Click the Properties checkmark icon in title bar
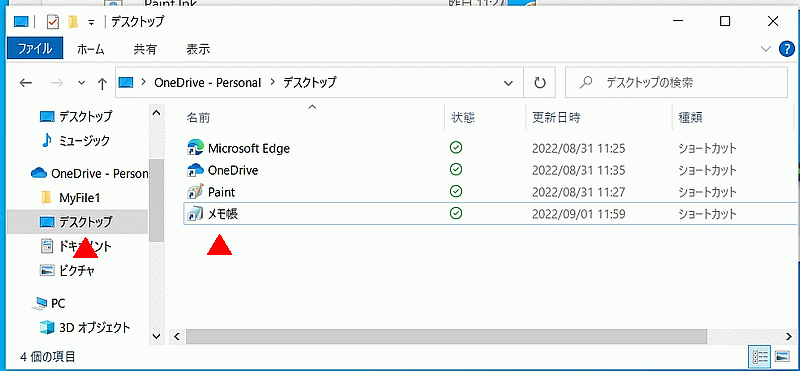Viewport: 800px width, 371px height. pyautogui.click(x=53, y=22)
